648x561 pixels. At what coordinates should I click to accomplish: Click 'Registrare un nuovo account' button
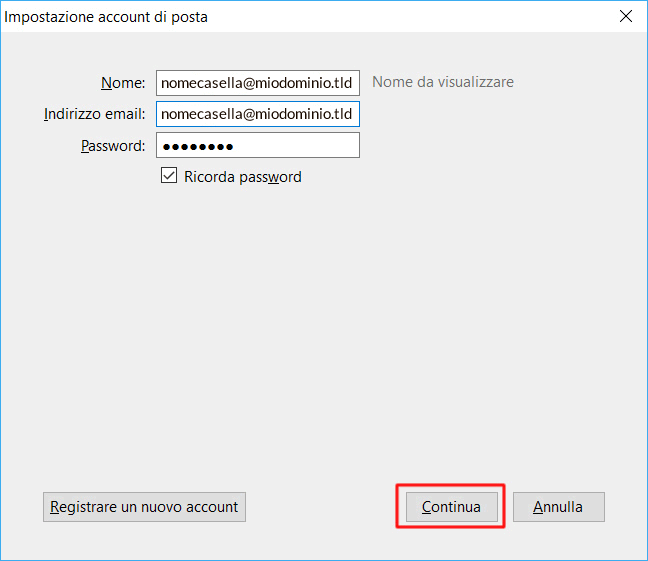pyautogui.click(x=144, y=507)
